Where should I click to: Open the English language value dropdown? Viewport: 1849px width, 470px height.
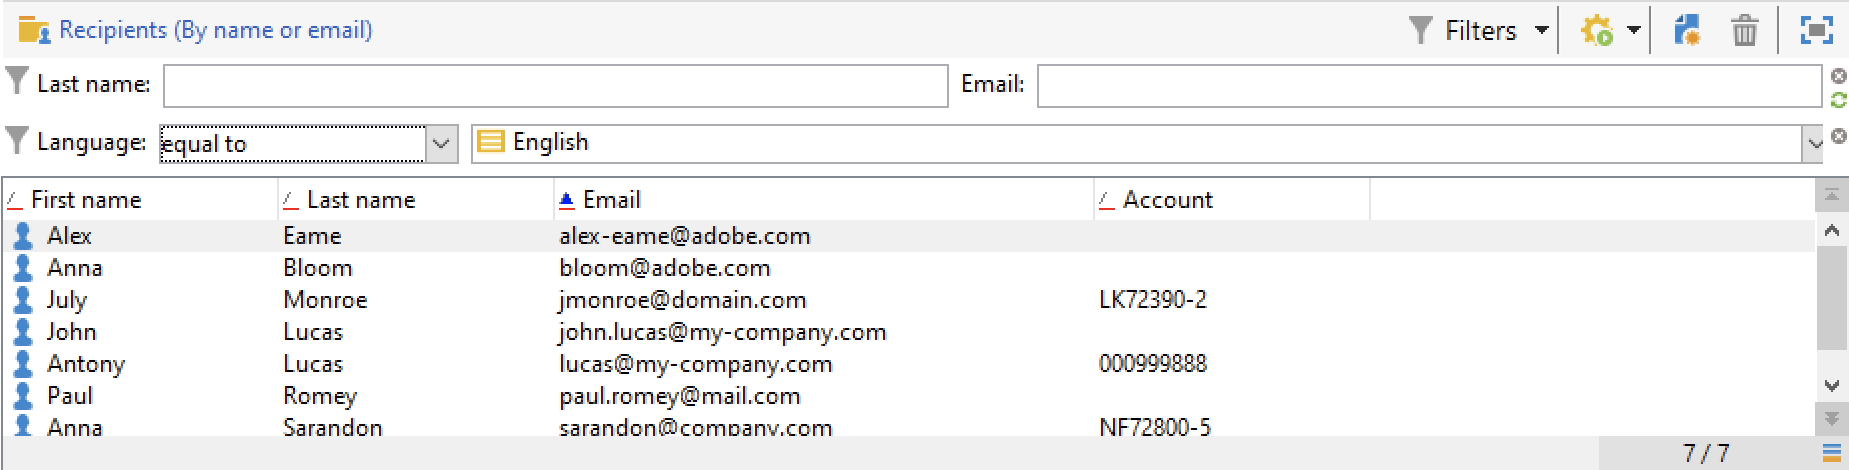point(1814,144)
